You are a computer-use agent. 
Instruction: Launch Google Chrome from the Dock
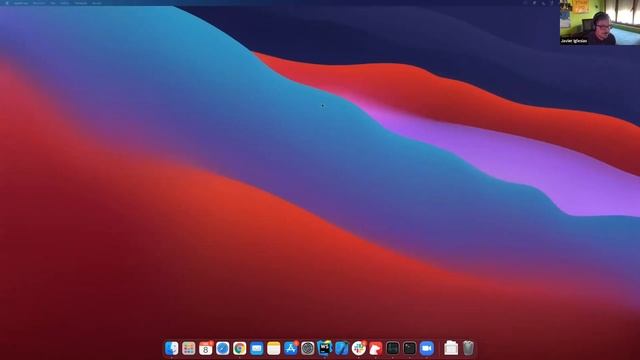tap(240, 348)
